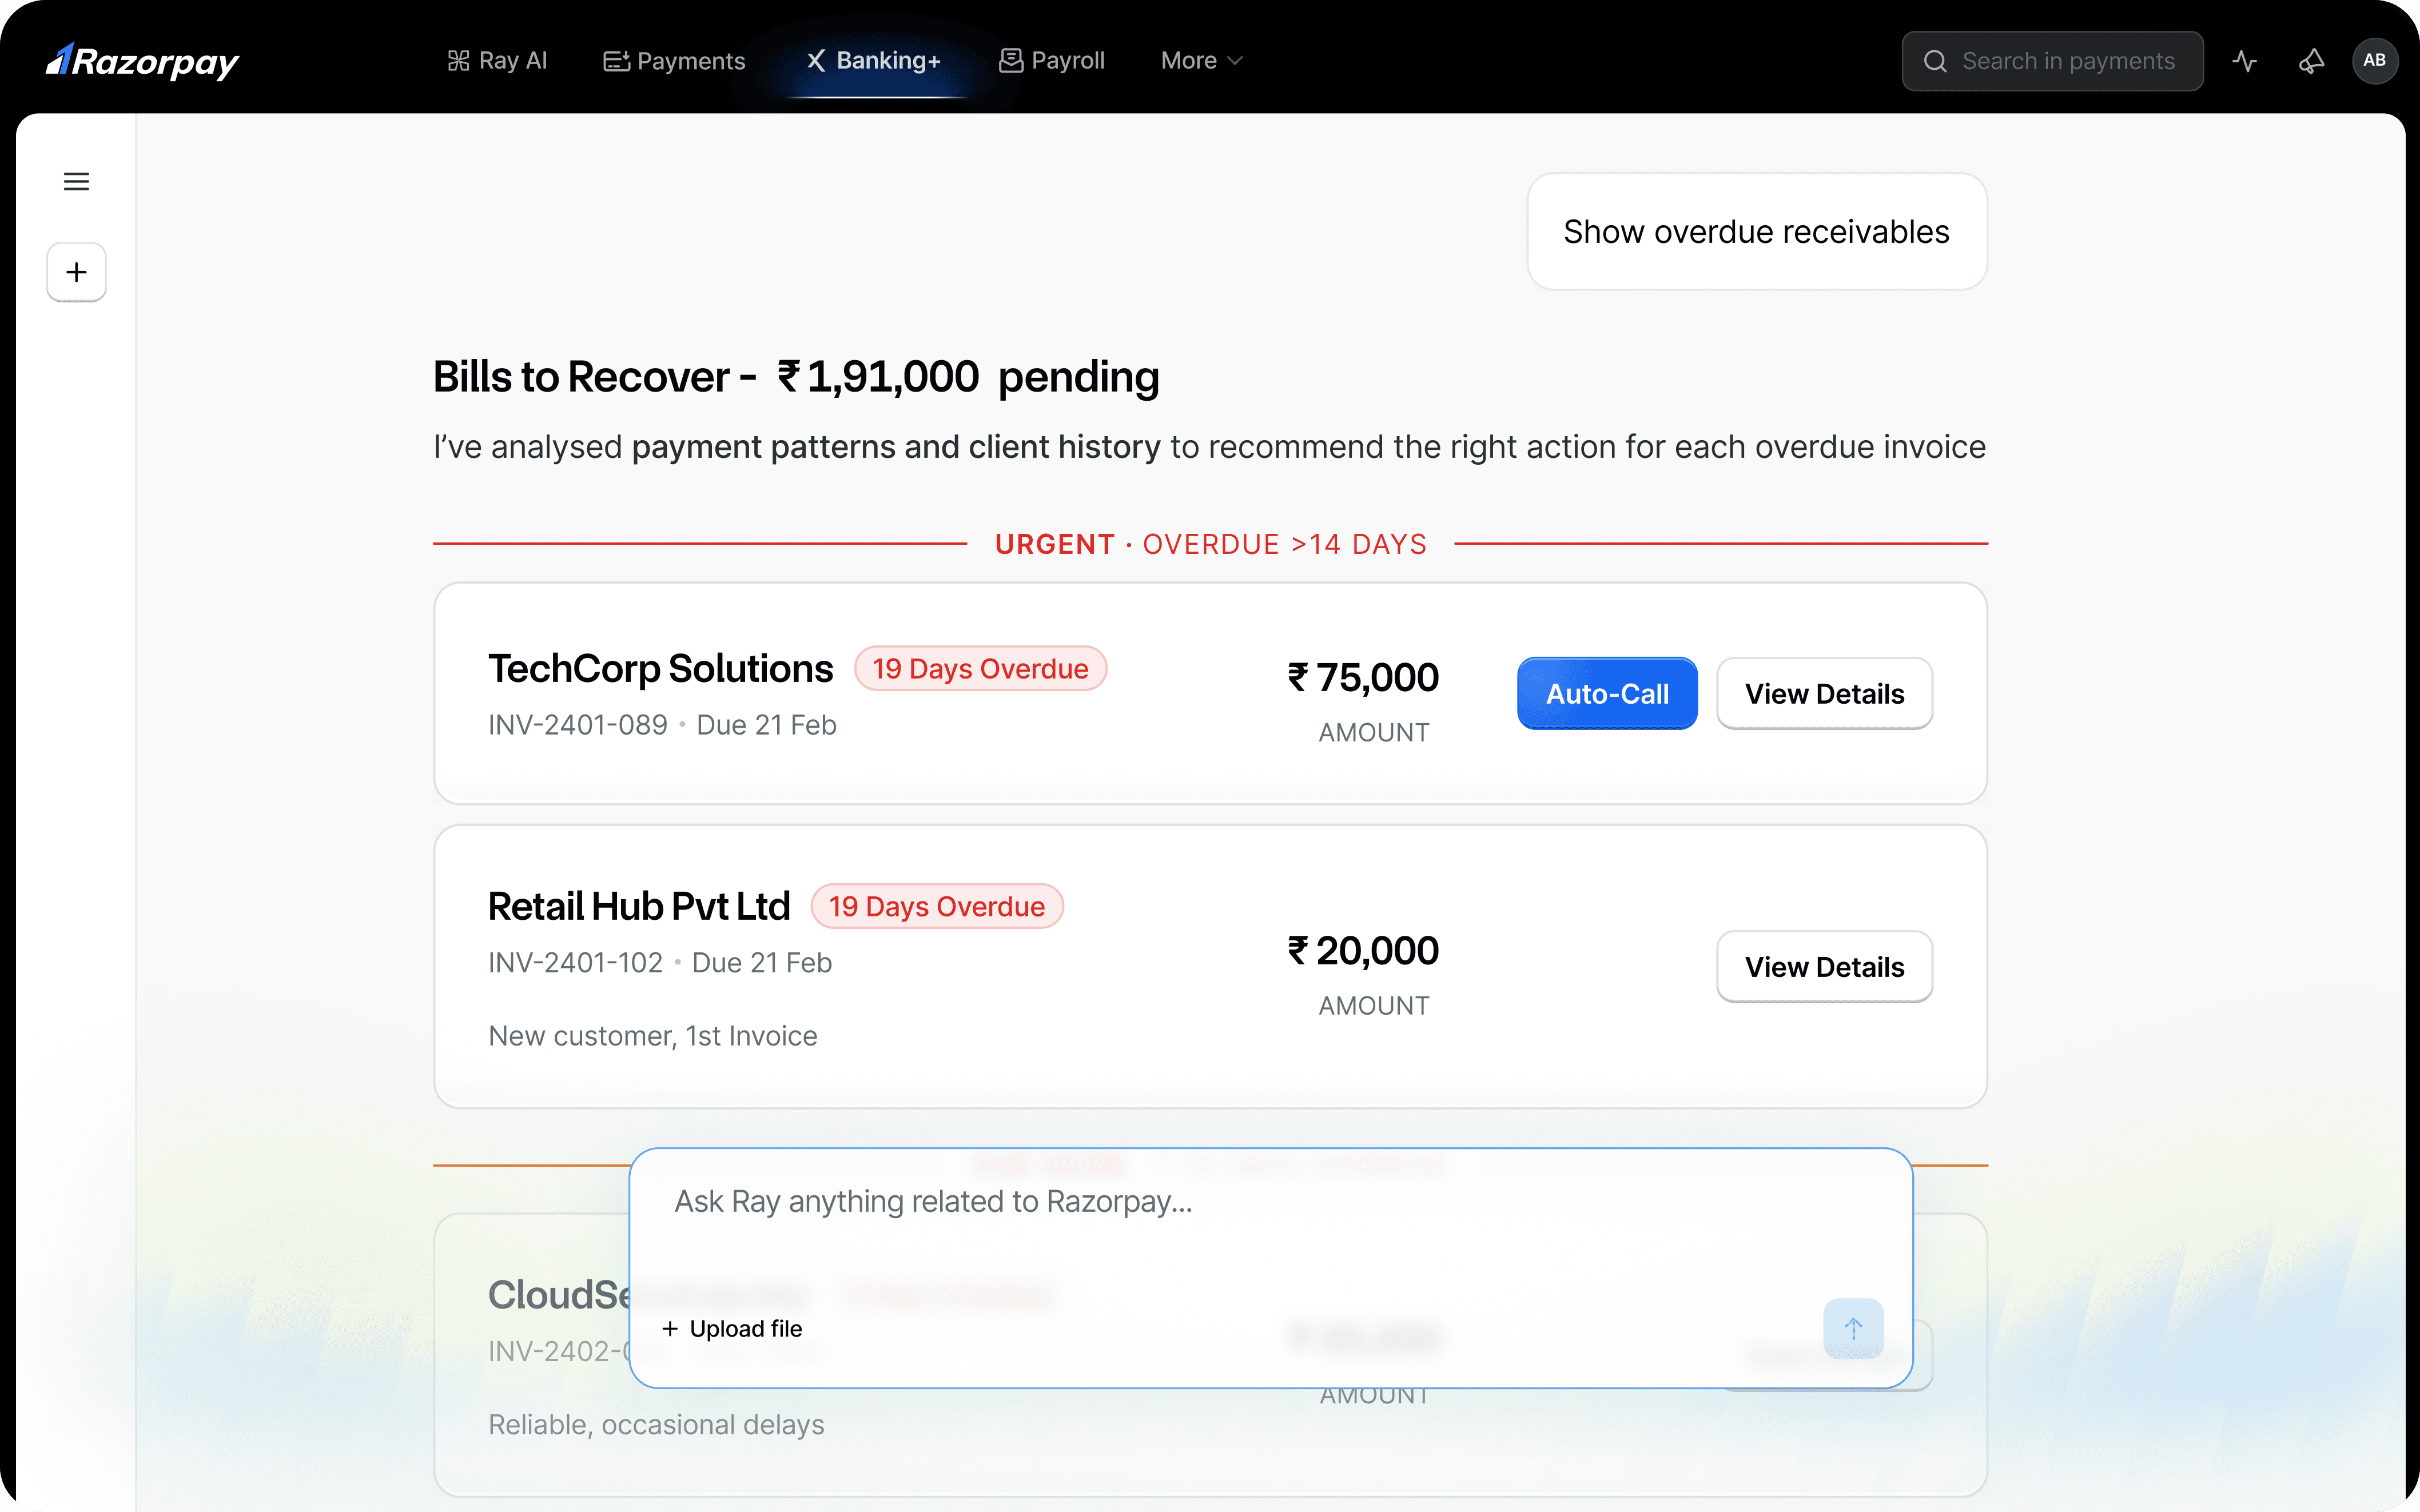Click the Upload file option

tap(732, 1328)
